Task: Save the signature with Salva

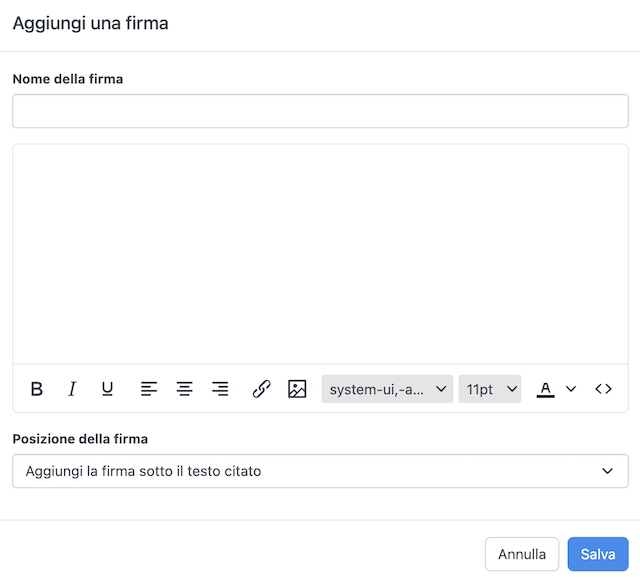Action: click(598, 554)
